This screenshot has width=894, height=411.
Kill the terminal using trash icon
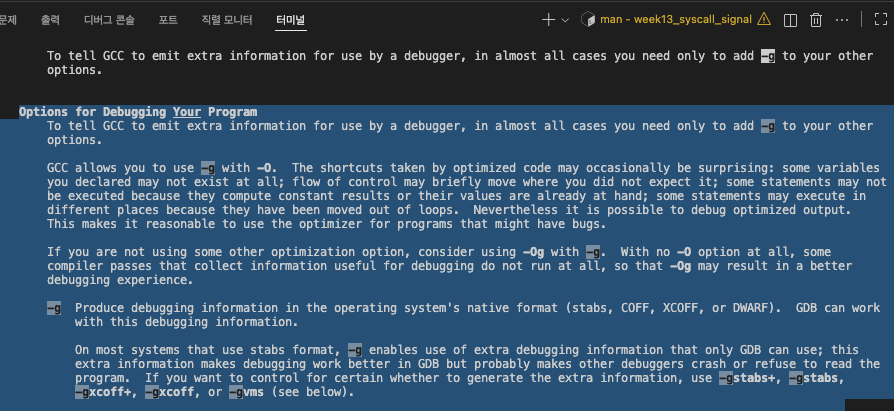(x=816, y=20)
